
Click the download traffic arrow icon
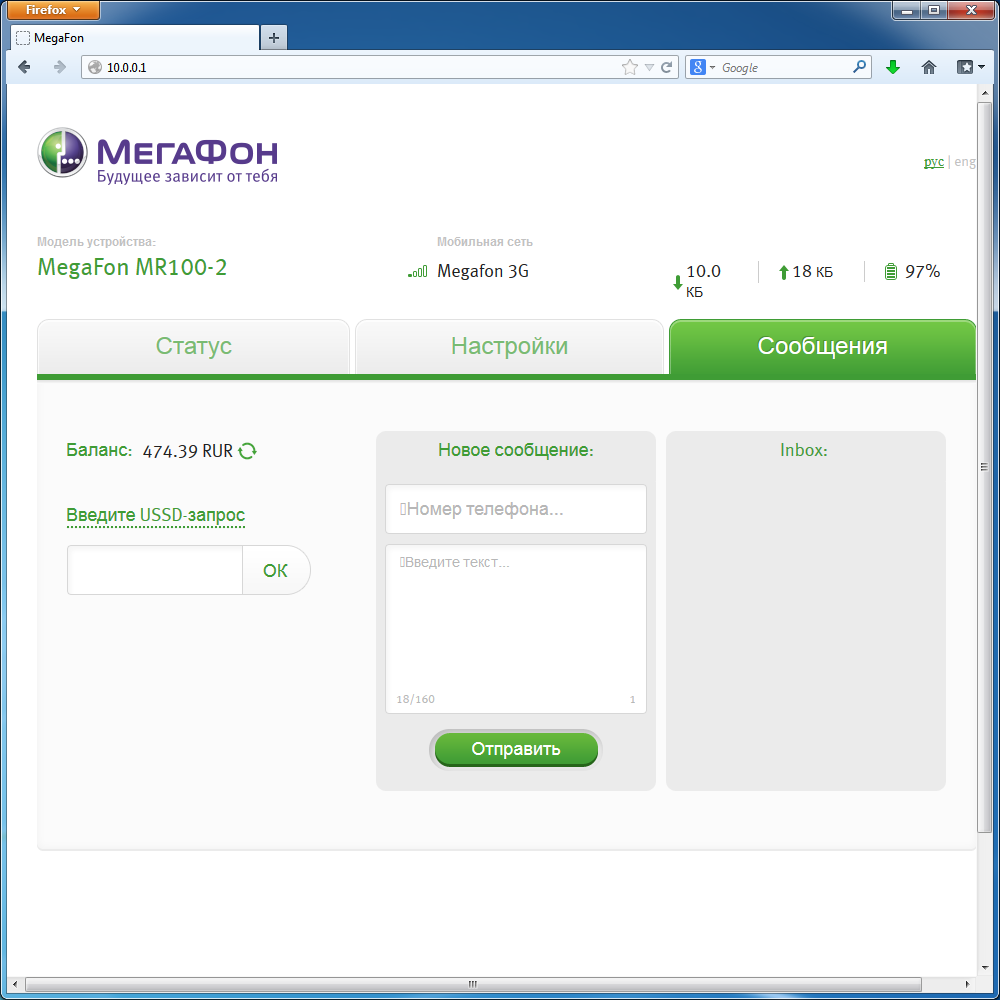point(677,283)
